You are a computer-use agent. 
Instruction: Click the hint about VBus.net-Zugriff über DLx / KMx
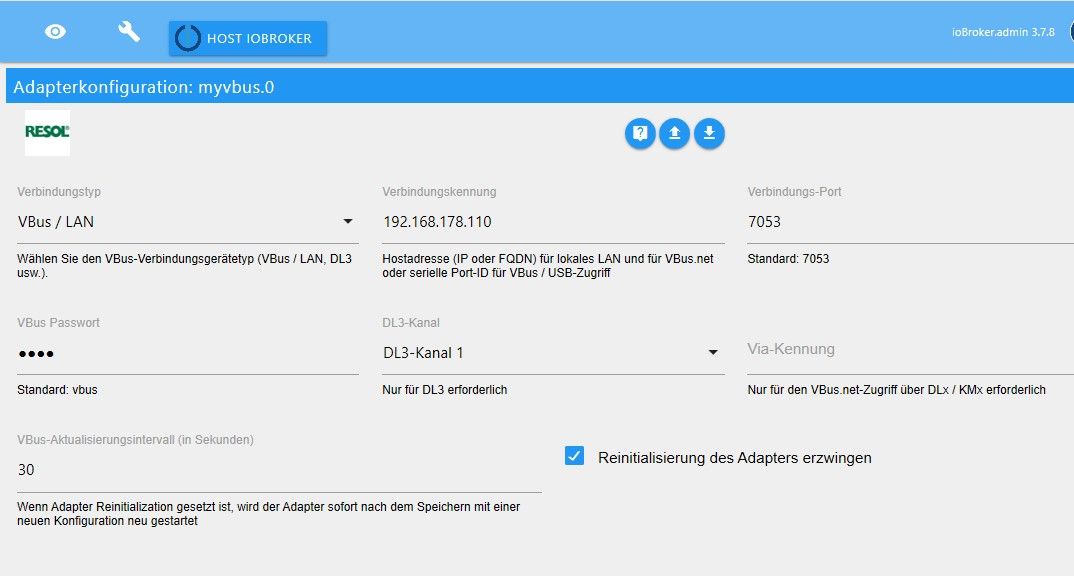[896, 390]
